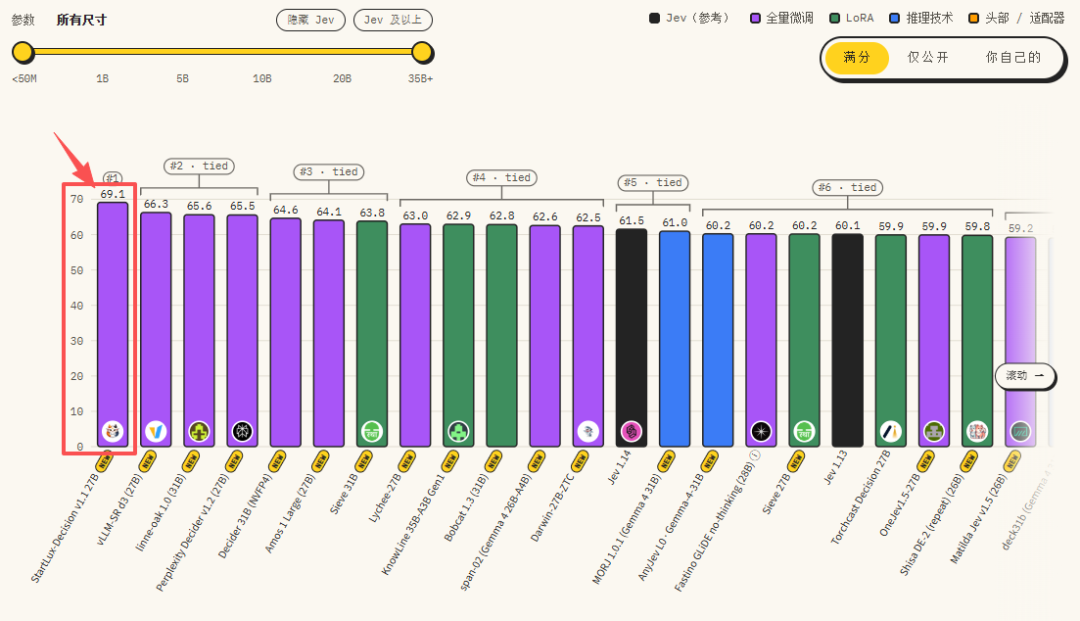Open the Darwin-27B-ZTC avatar icon
This screenshot has height=621, width=1080.
point(588,432)
